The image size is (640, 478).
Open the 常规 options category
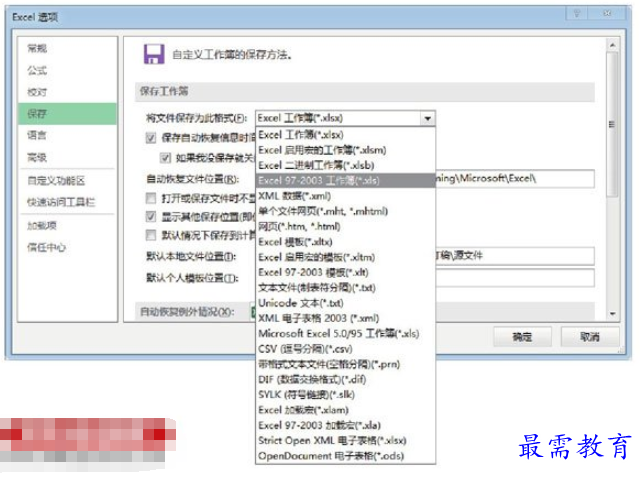[x=67, y=49]
